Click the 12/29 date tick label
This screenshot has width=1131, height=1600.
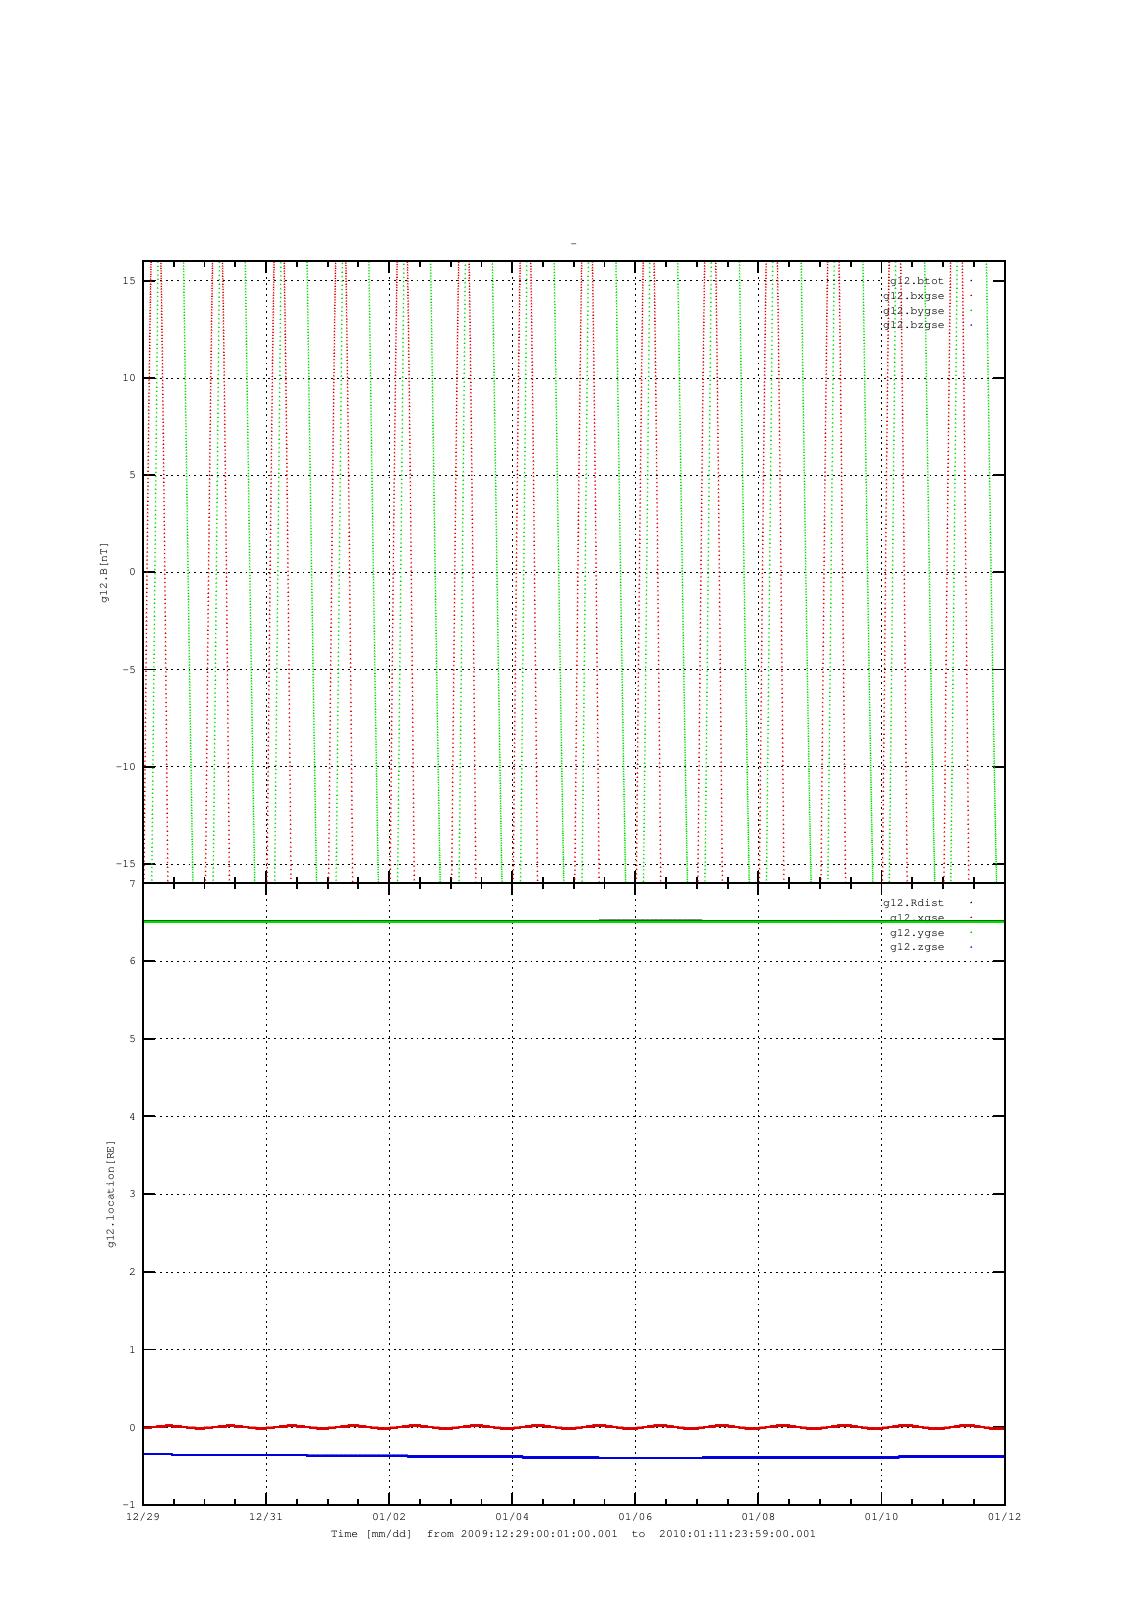point(143,1517)
